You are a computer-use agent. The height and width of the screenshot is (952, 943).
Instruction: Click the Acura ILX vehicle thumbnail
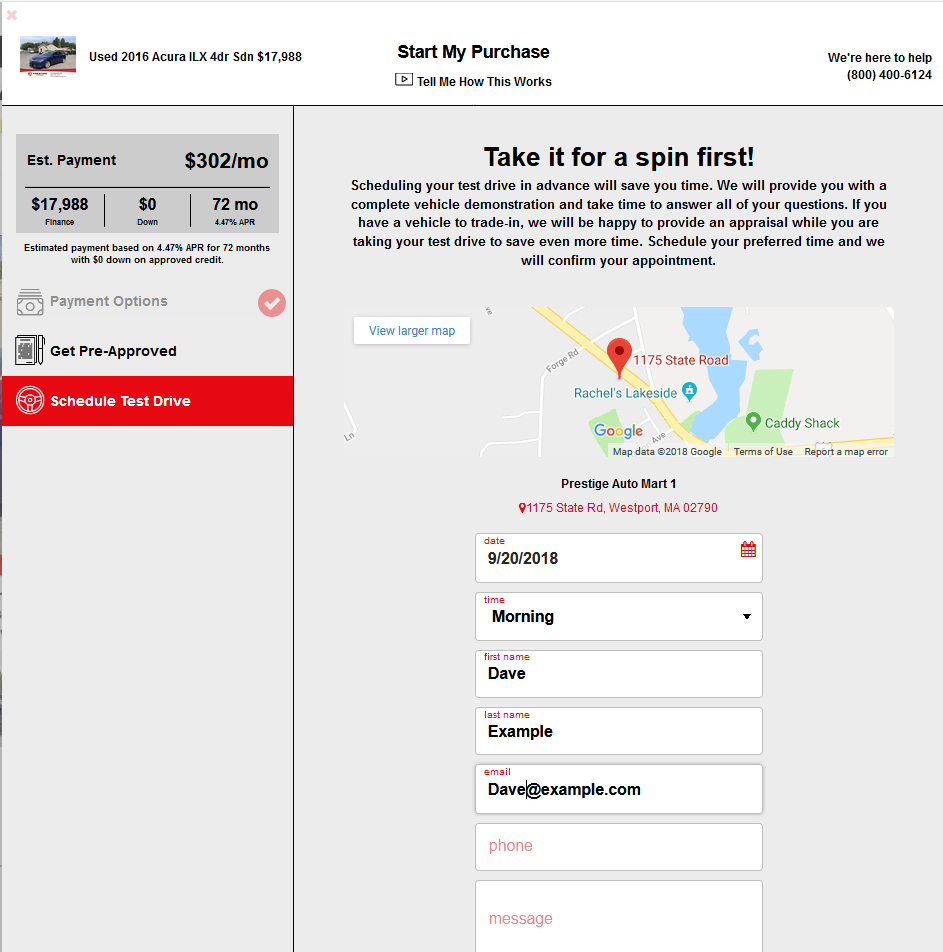(48, 56)
